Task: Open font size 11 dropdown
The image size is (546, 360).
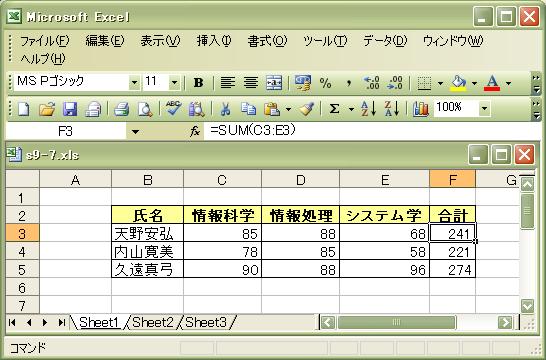Action: click(x=174, y=83)
